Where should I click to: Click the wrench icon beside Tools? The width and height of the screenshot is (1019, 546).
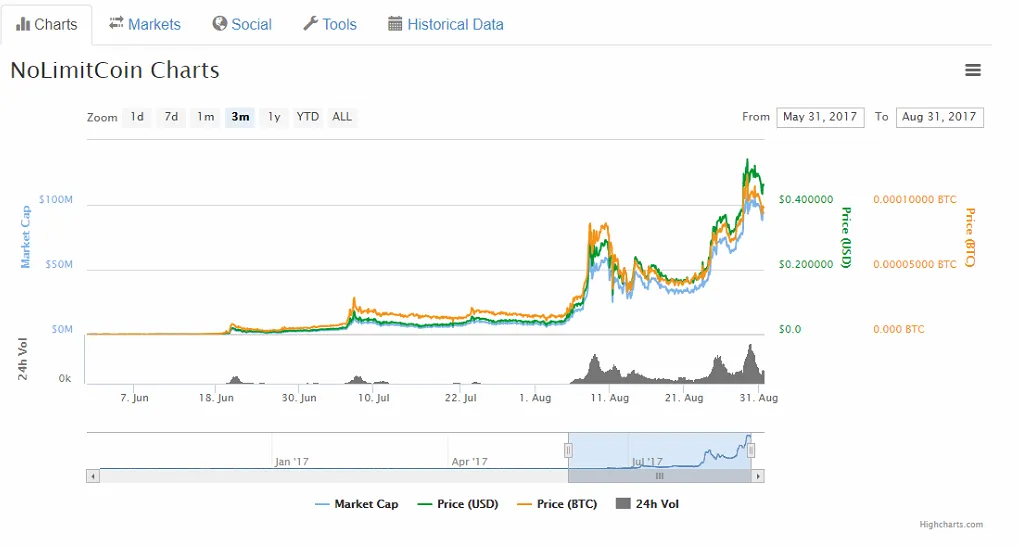pos(310,24)
